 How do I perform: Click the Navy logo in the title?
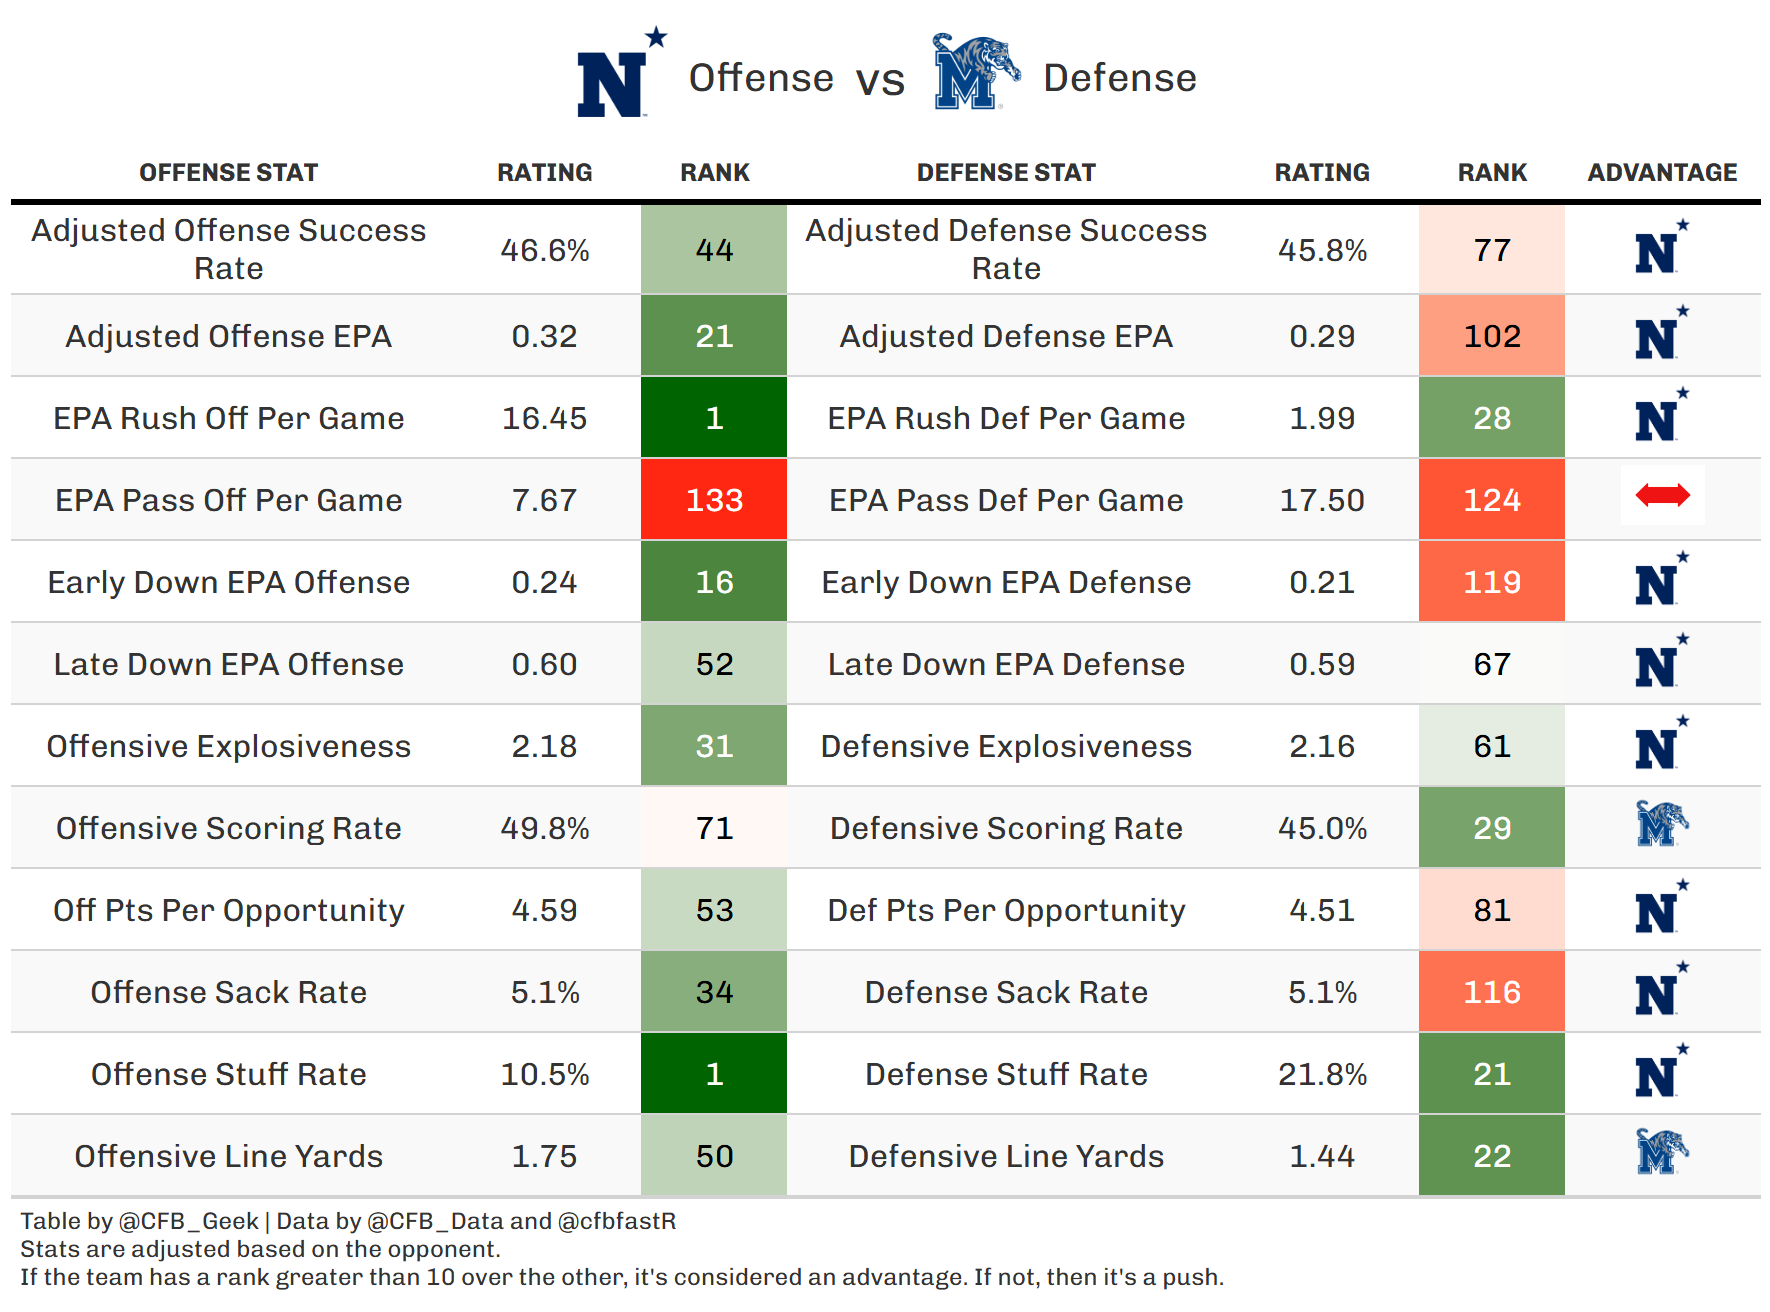click(620, 76)
